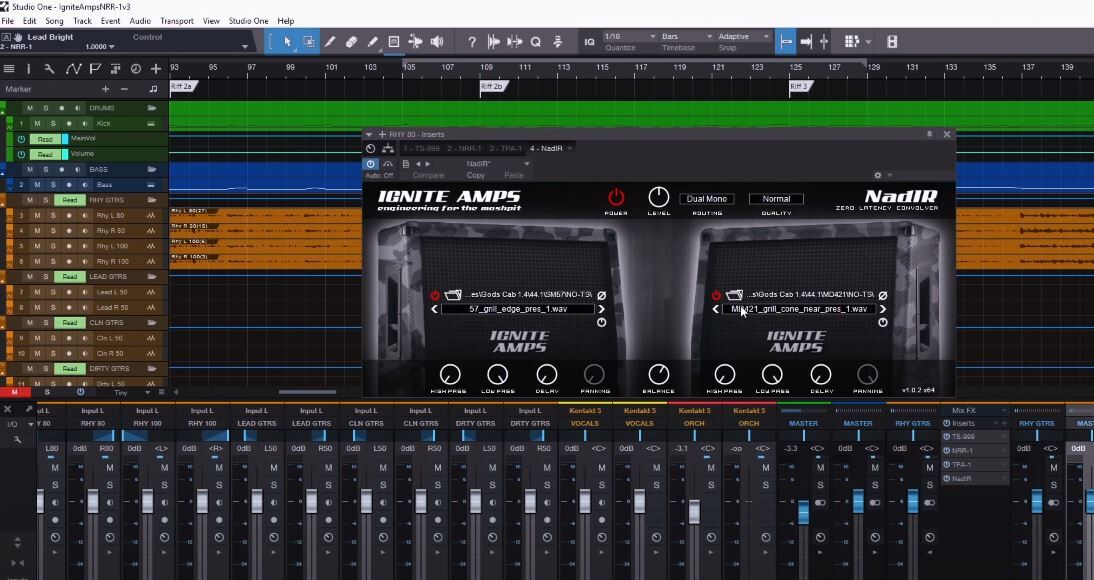The height and width of the screenshot is (580, 1094).
Task: Click the Add Tracks plus icon
Action: (x=156, y=68)
